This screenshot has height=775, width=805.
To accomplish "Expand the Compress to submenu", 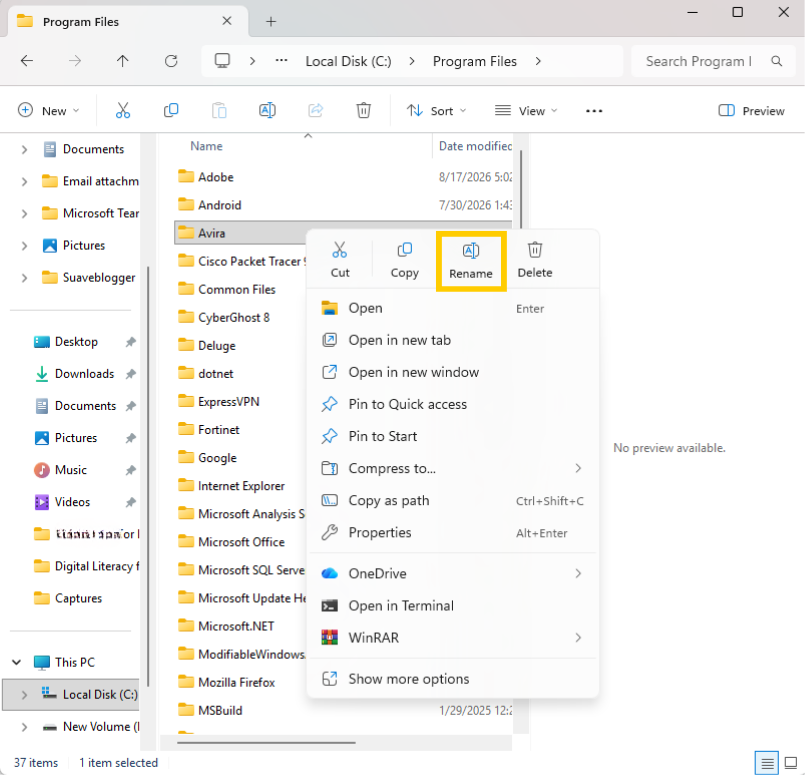I will tap(578, 469).
